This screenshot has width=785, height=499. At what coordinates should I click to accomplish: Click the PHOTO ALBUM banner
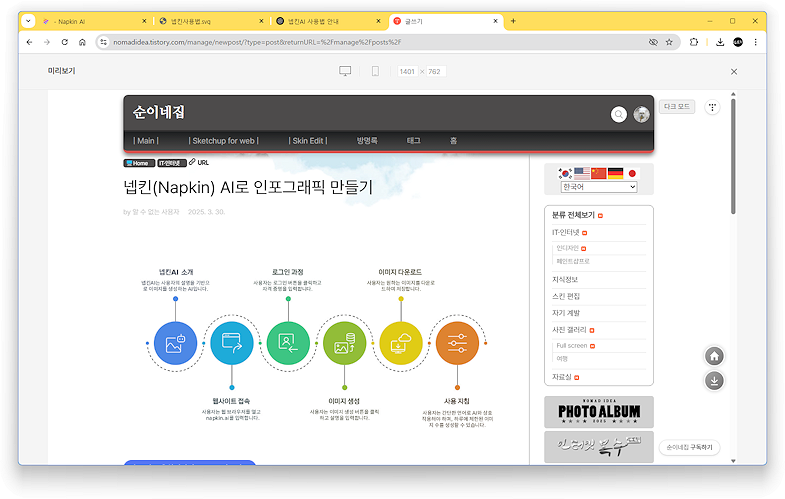click(599, 412)
